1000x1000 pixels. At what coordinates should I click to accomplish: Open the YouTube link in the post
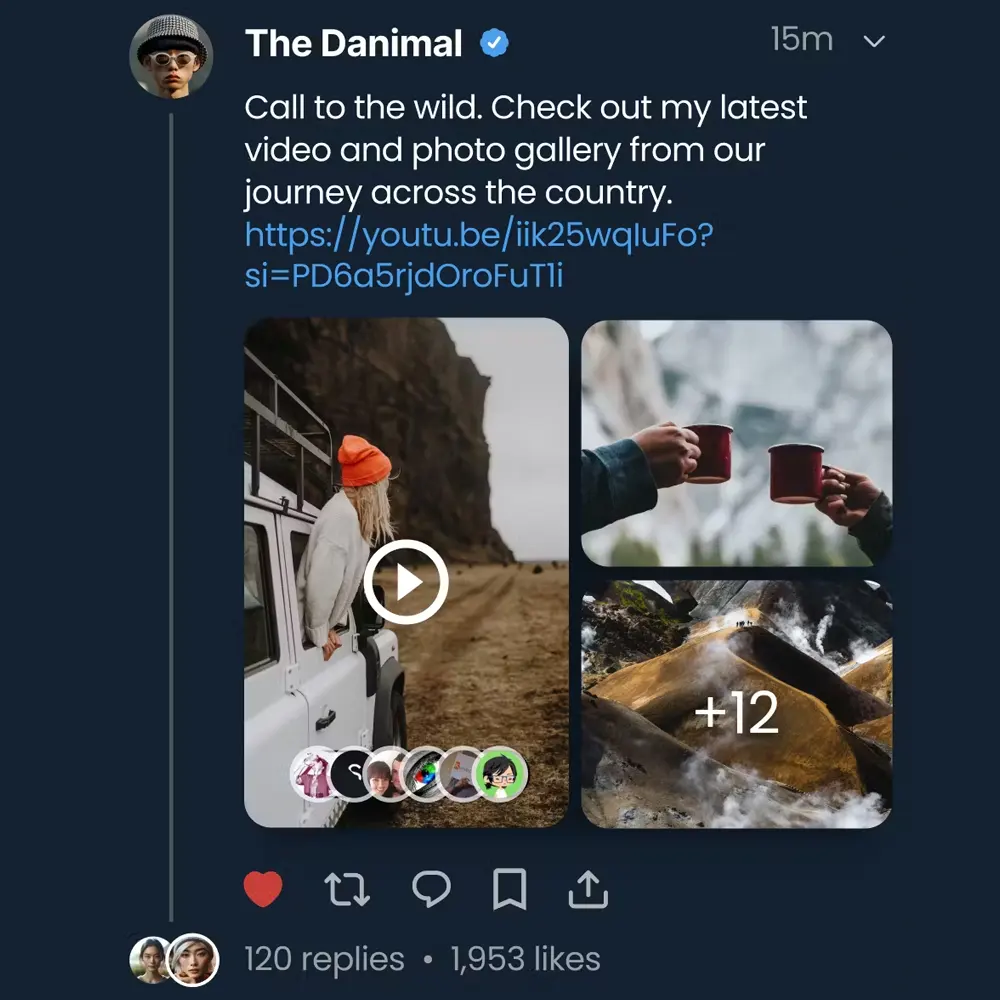pyautogui.click(x=478, y=254)
